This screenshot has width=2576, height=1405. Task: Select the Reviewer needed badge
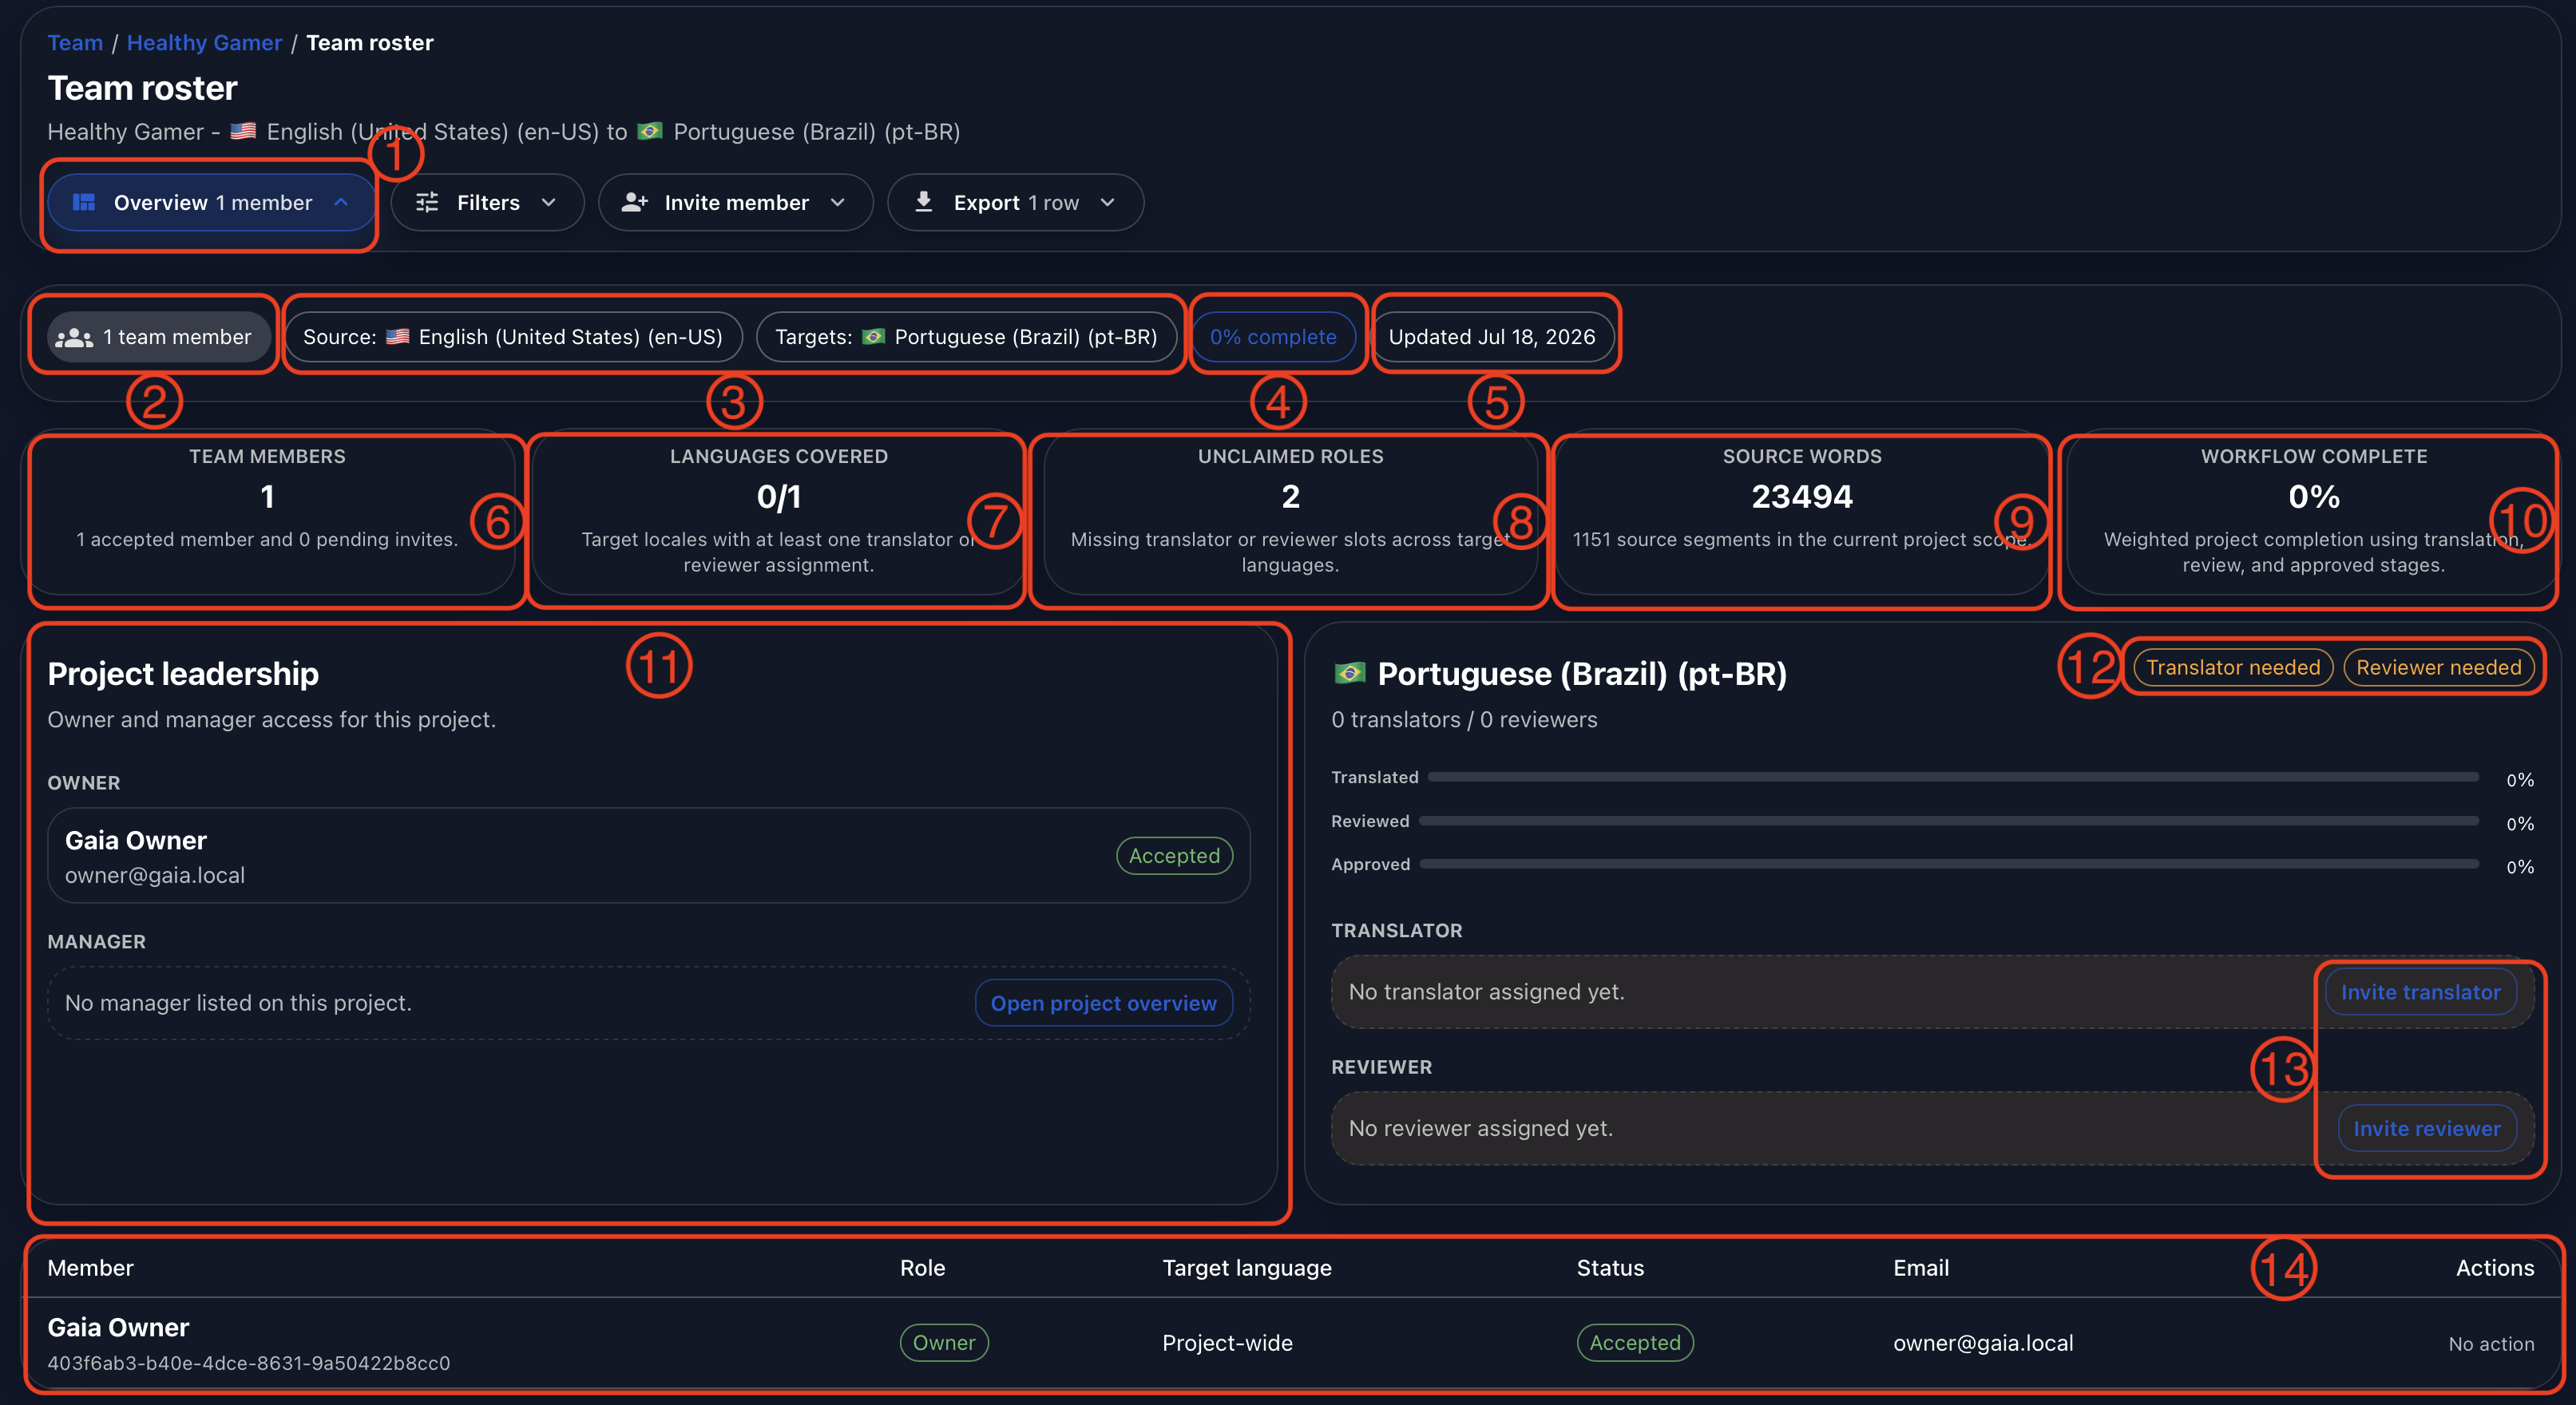pyautogui.click(x=2438, y=667)
